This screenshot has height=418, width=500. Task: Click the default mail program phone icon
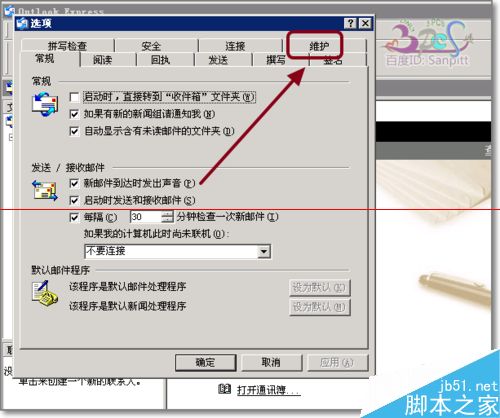click(x=45, y=293)
